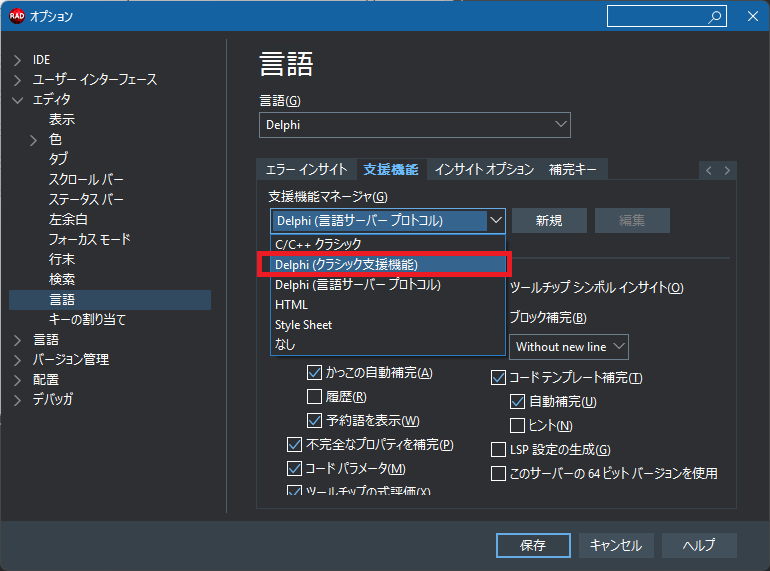Switch to 補完キー tab
Screen dimensions: 770x571
click(573, 170)
